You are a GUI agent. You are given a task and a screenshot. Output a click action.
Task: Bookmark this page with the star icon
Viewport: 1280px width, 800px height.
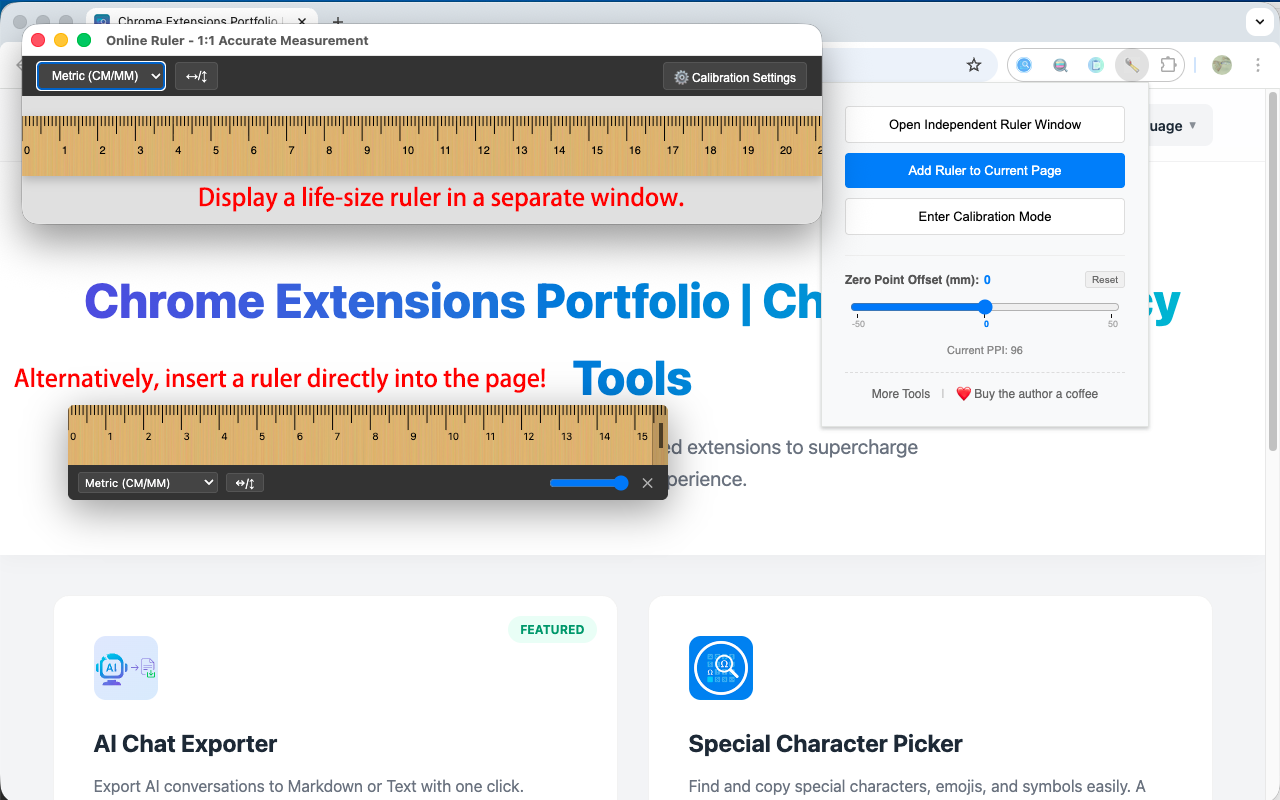coord(974,65)
